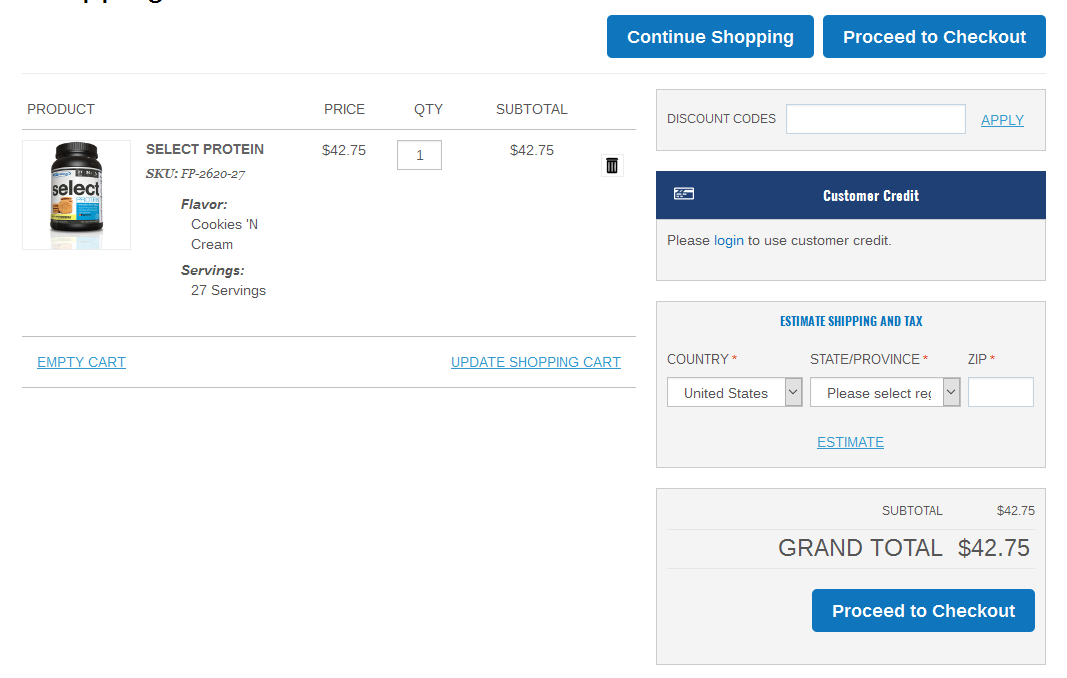
Task: Click the Estimate shipping link
Action: click(850, 442)
